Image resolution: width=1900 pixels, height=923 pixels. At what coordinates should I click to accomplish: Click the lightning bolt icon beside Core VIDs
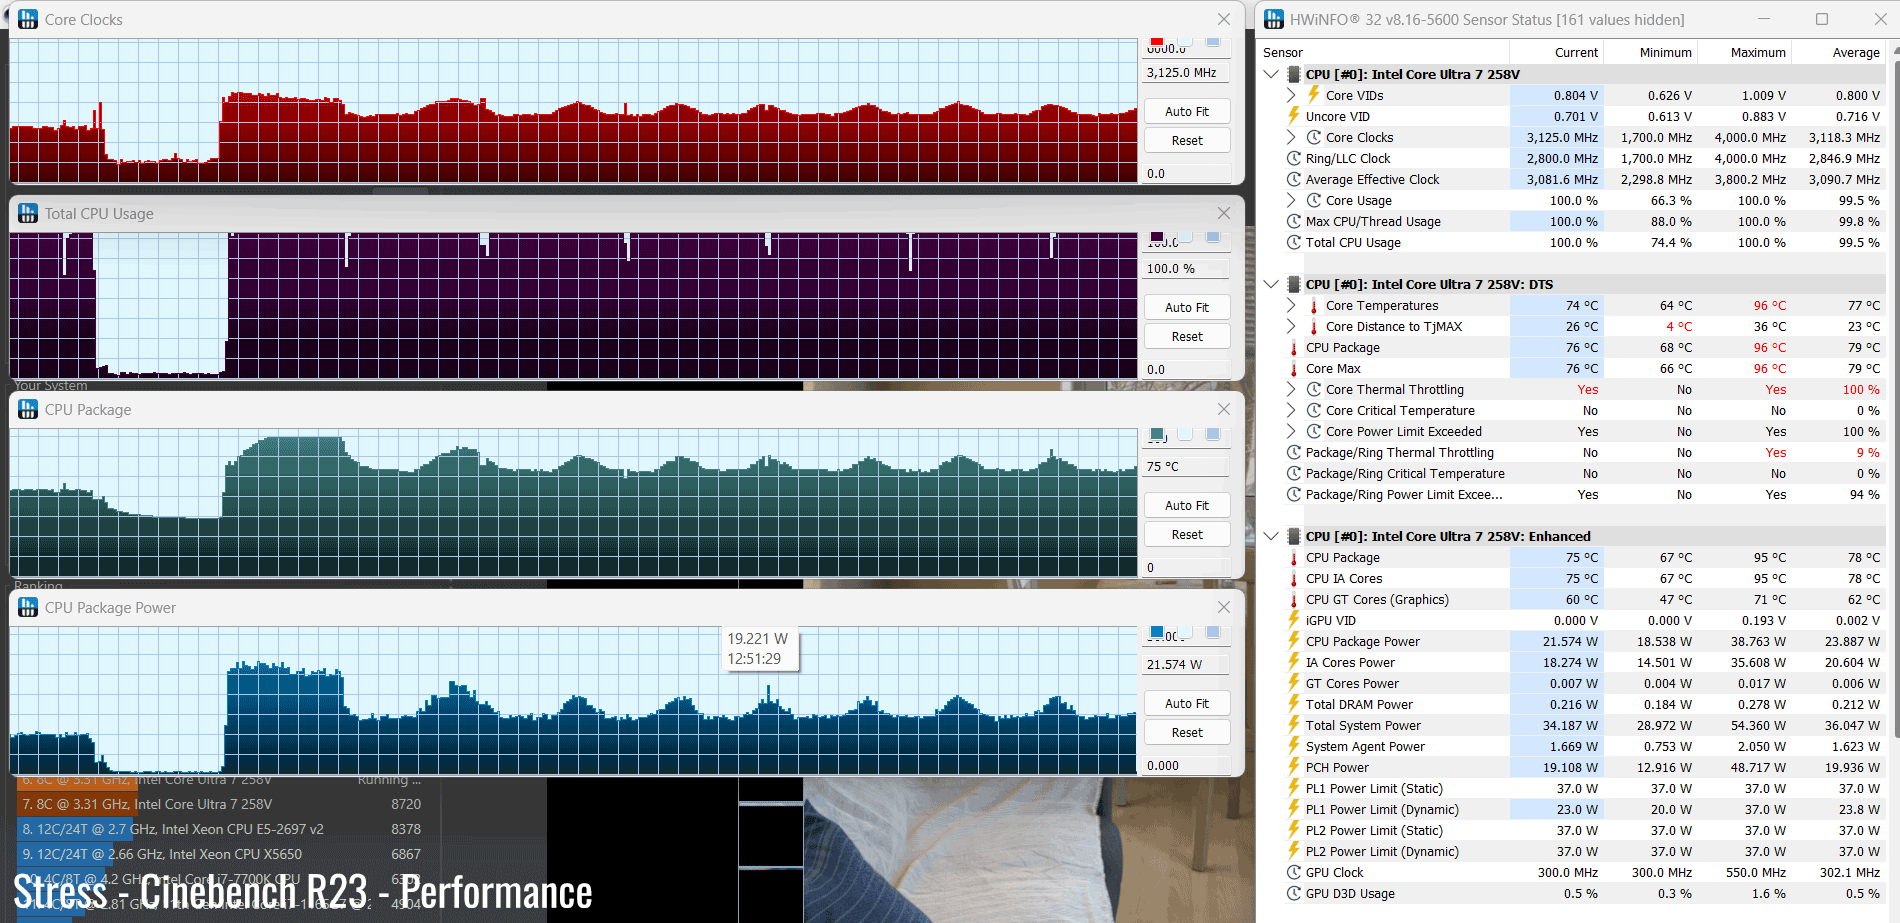click(x=1314, y=95)
